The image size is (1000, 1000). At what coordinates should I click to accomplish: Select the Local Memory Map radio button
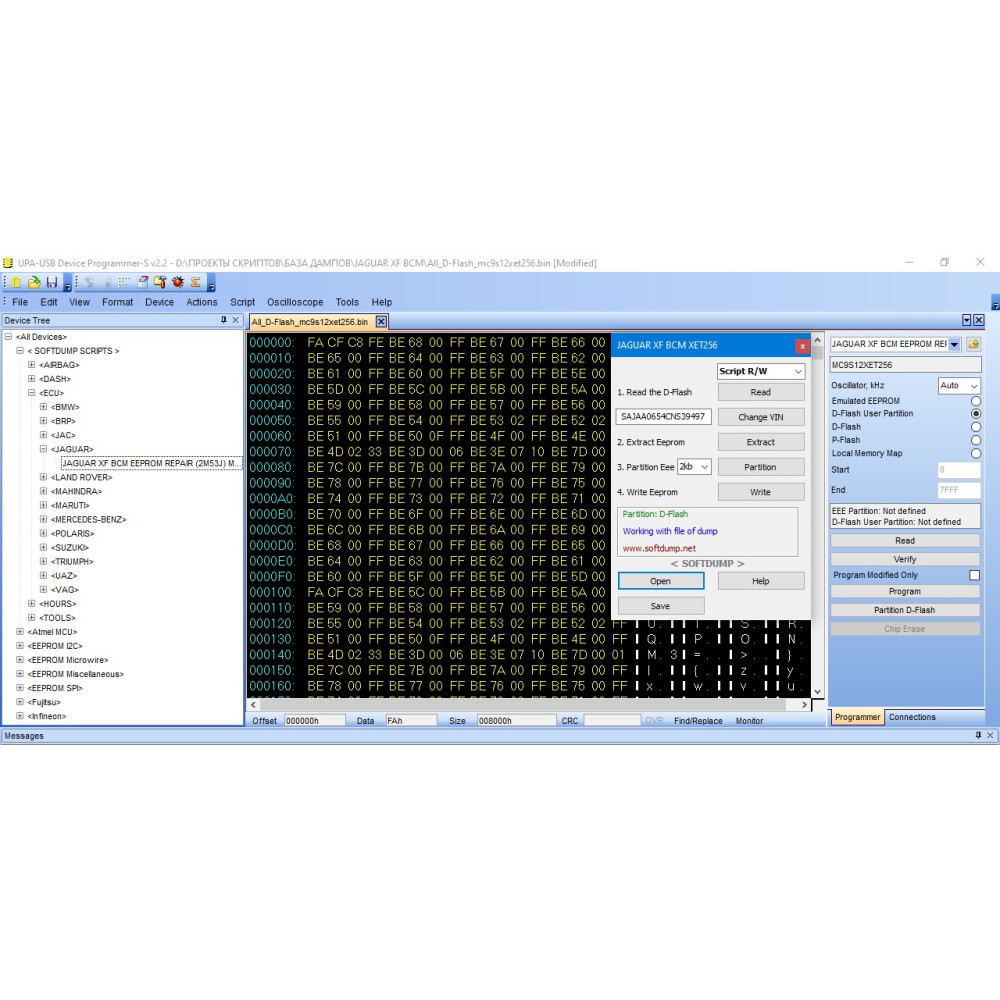click(x=976, y=453)
